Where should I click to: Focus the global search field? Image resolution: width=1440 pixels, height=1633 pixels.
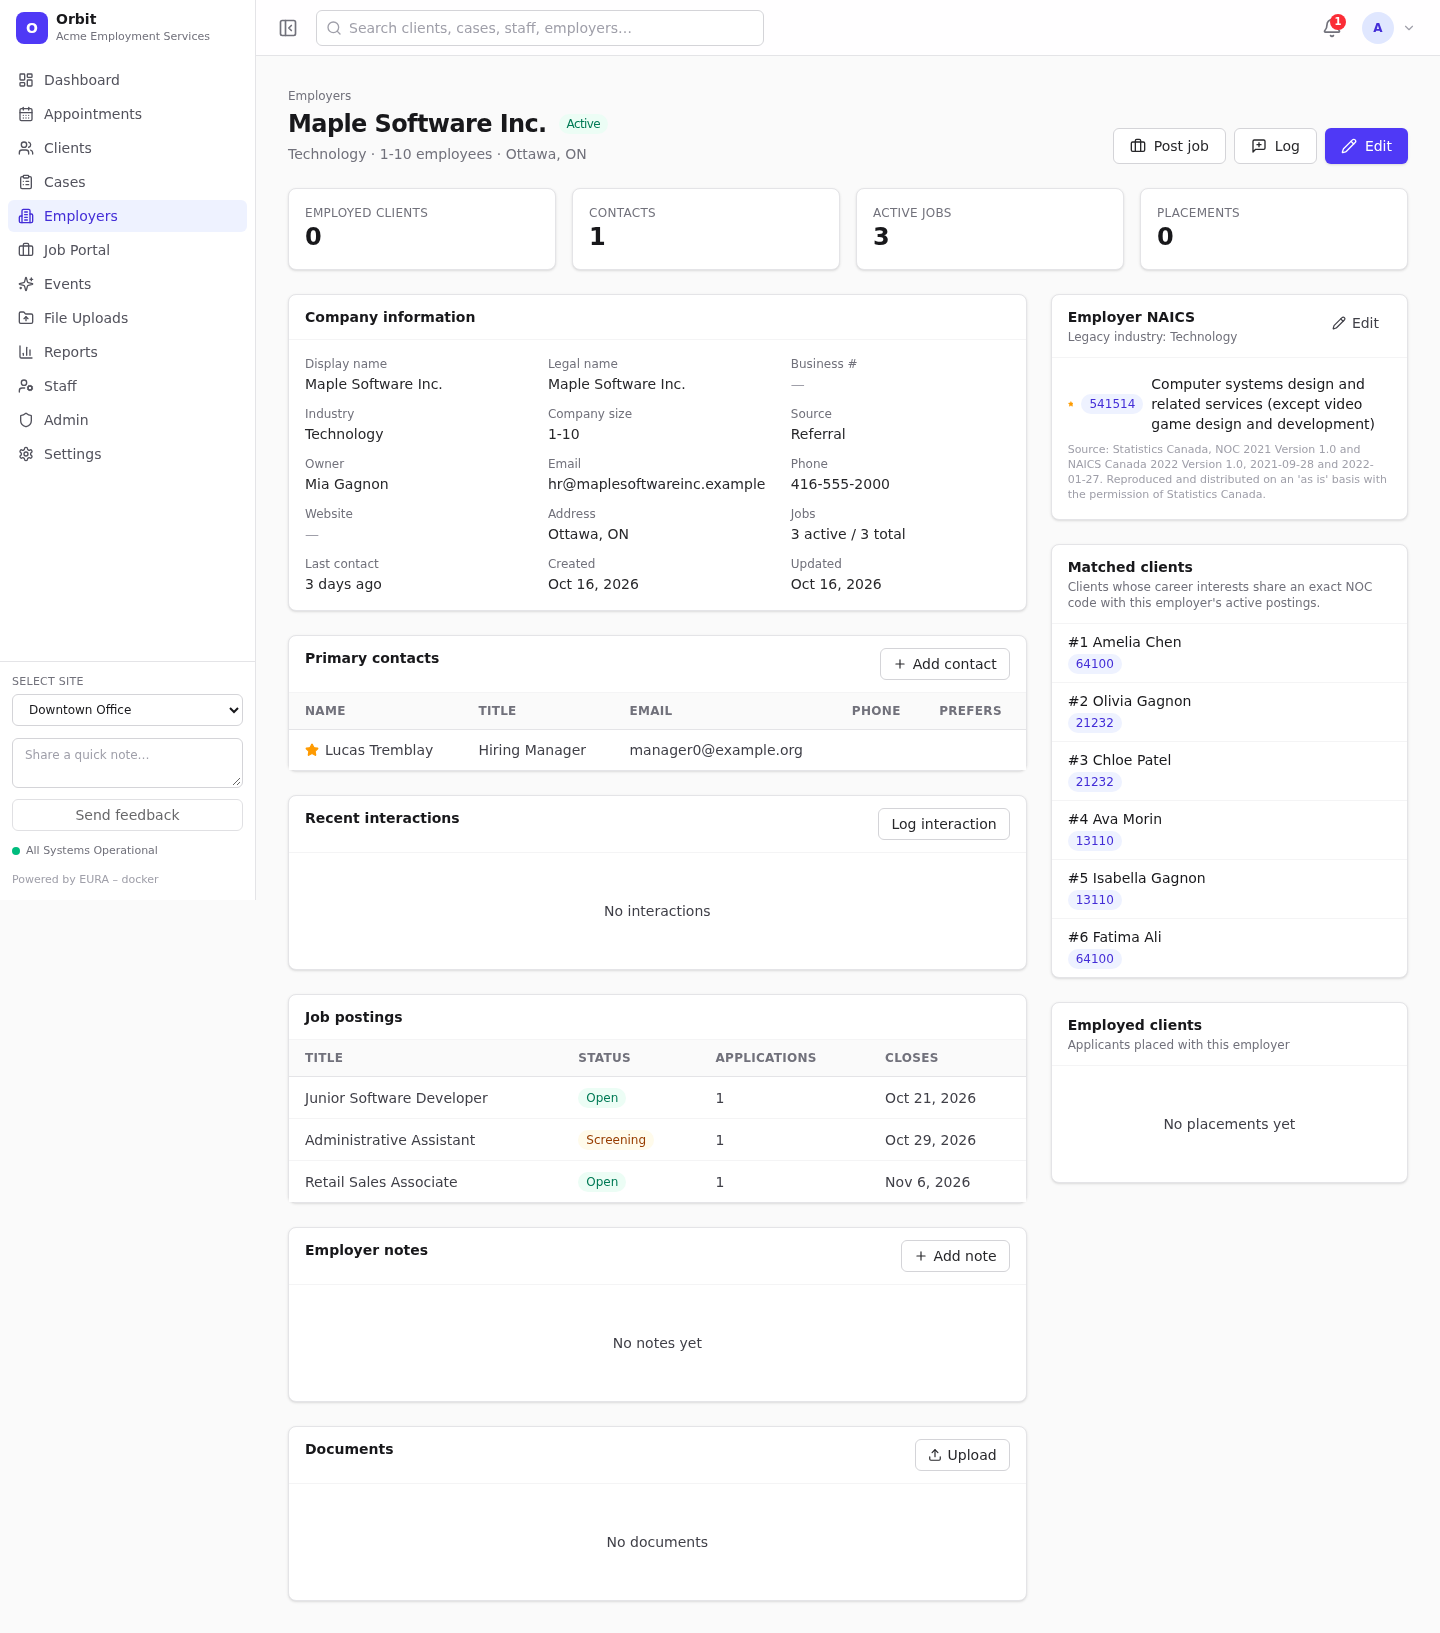tap(540, 28)
